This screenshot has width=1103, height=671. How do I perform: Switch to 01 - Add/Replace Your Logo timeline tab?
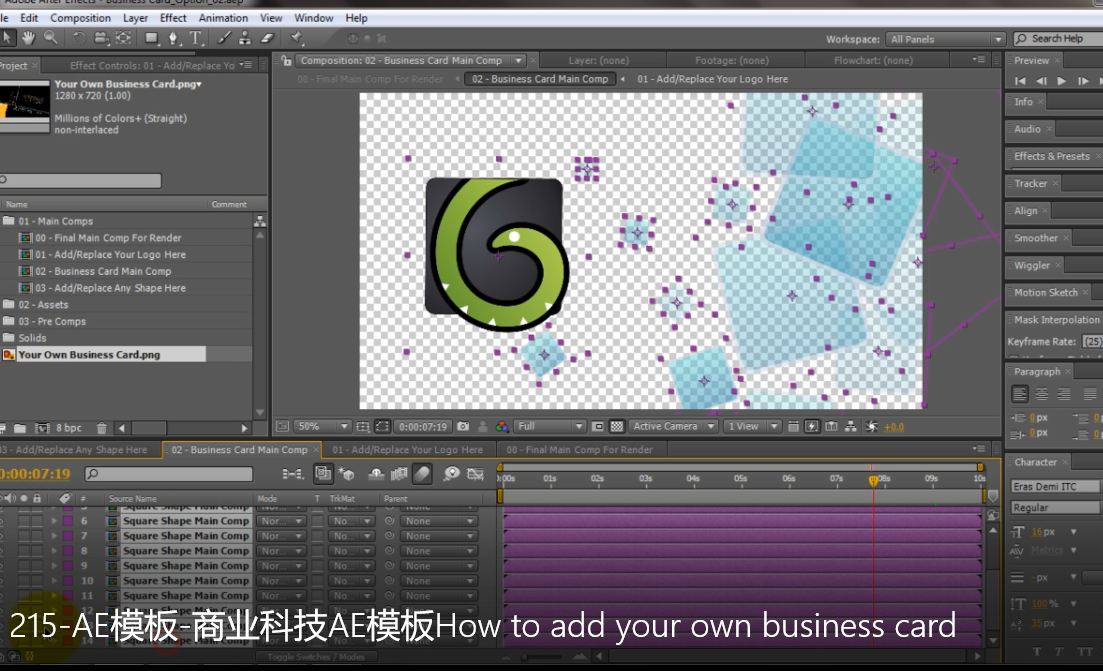pos(407,449)
